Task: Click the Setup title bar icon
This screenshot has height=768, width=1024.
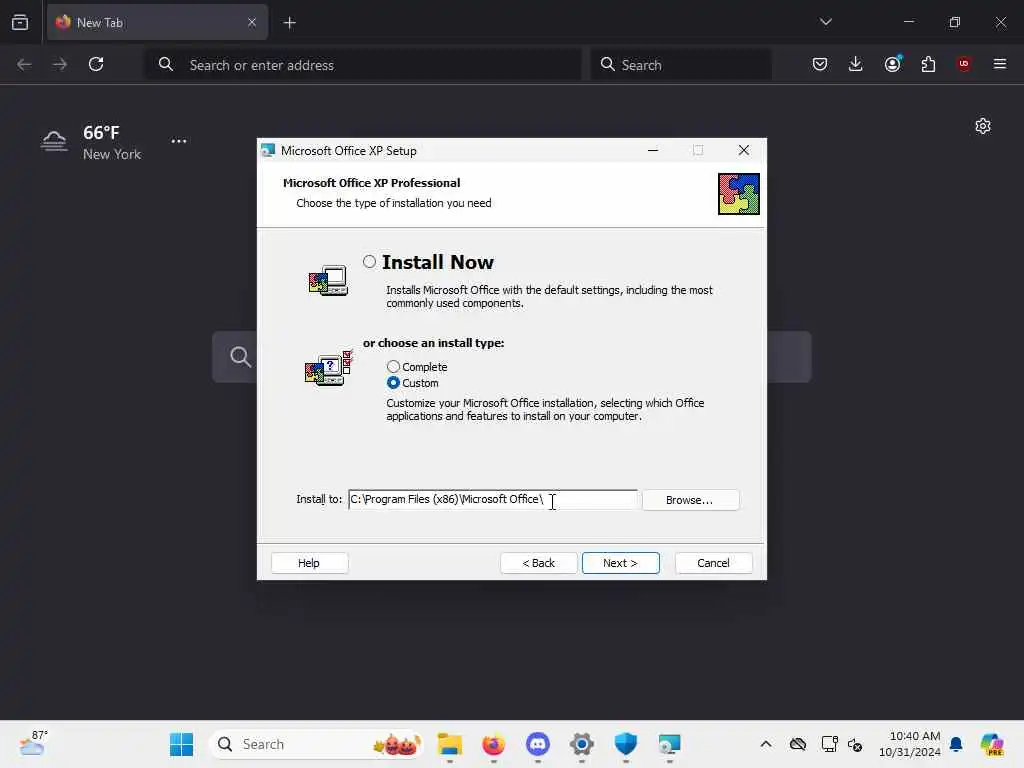Action: (268, 151)
